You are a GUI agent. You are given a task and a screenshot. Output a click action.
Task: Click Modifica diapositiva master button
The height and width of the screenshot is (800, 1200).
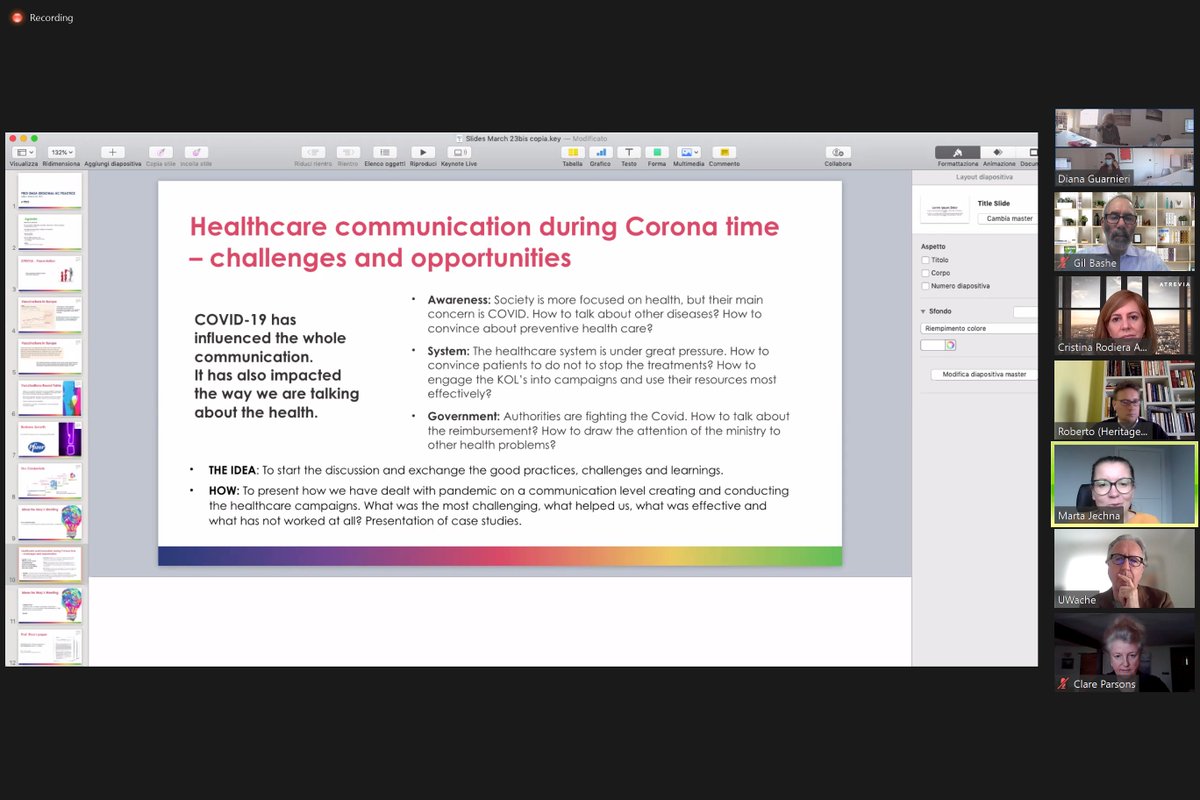click(984, 375)
